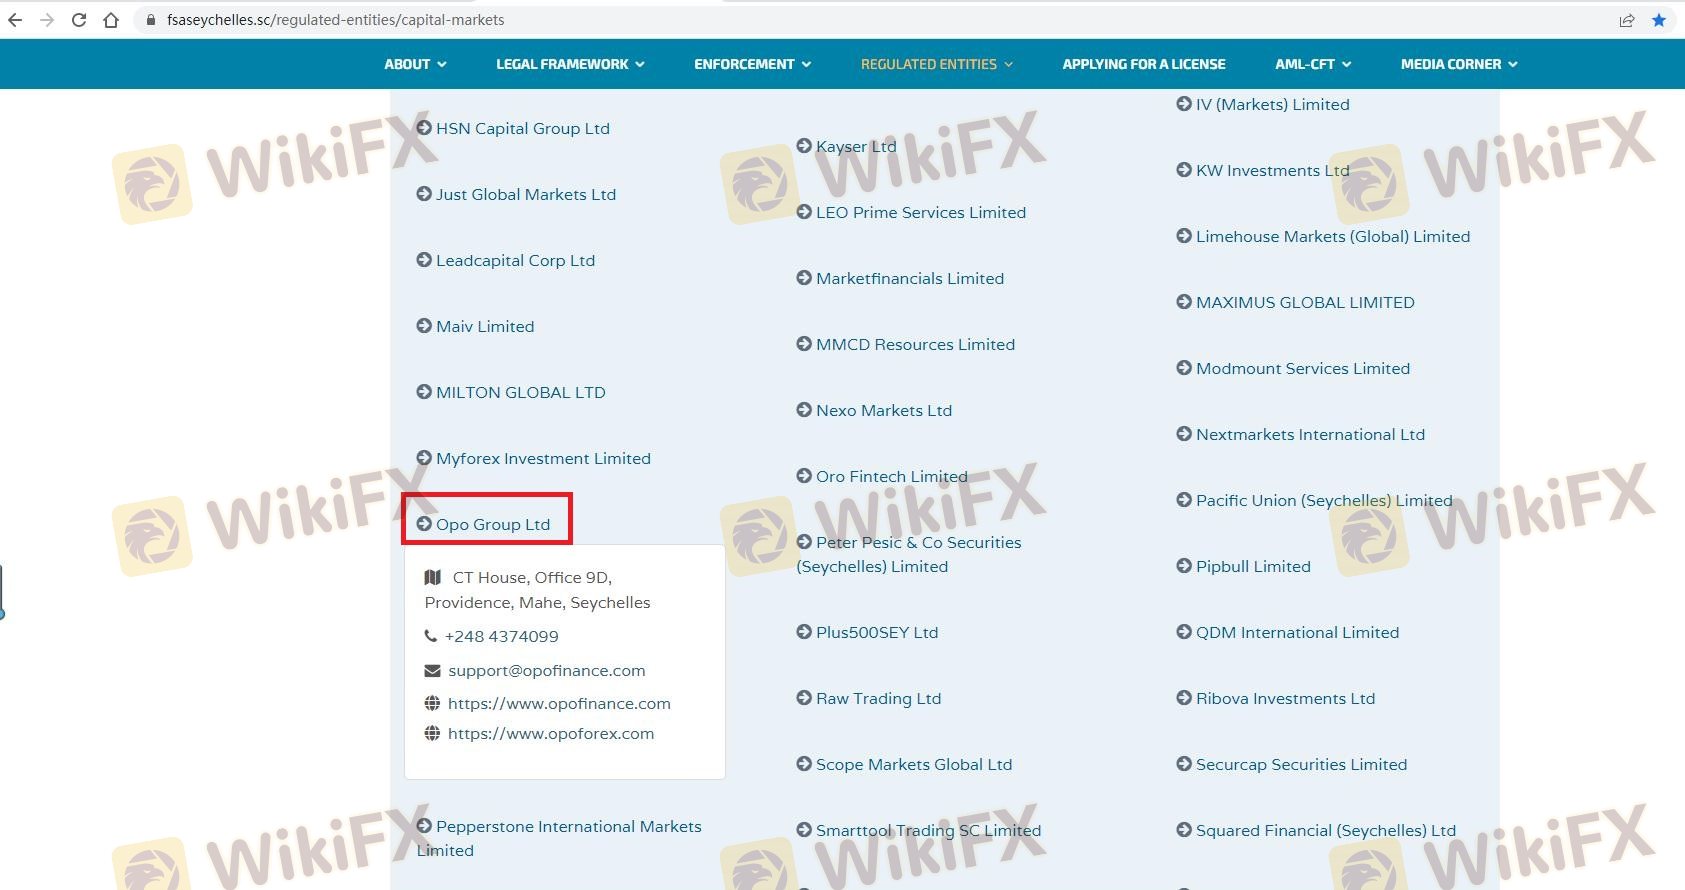Open Squared Financial (Seychelles) Ltd entry
This screenshot has height=890, width=1685.
pyautogui.click(x=1316, y=830)
